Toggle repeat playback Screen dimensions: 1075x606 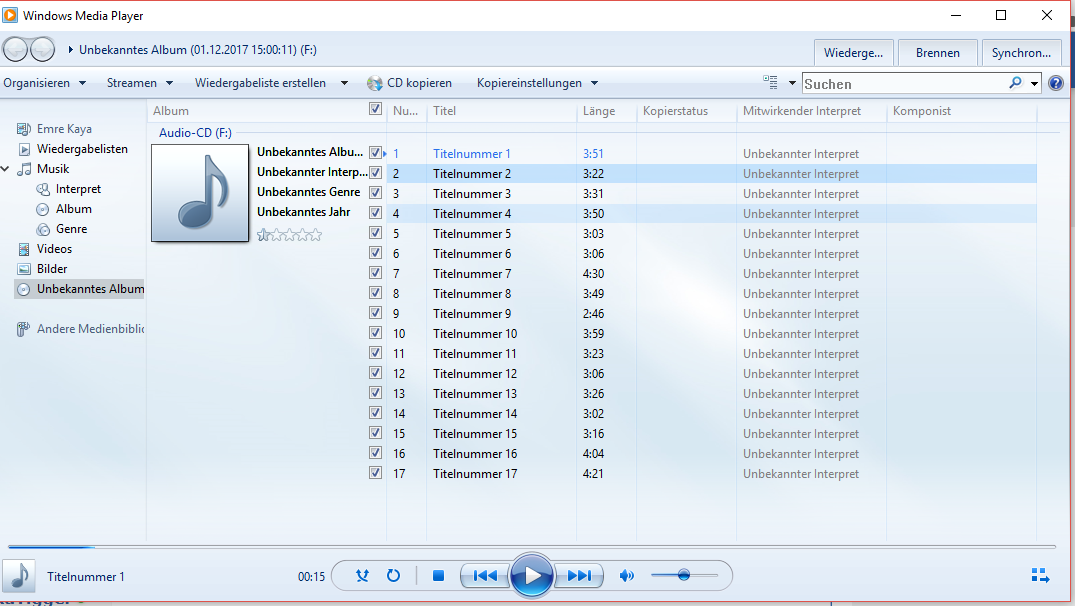pyautogui.click(x=394, y=576)
